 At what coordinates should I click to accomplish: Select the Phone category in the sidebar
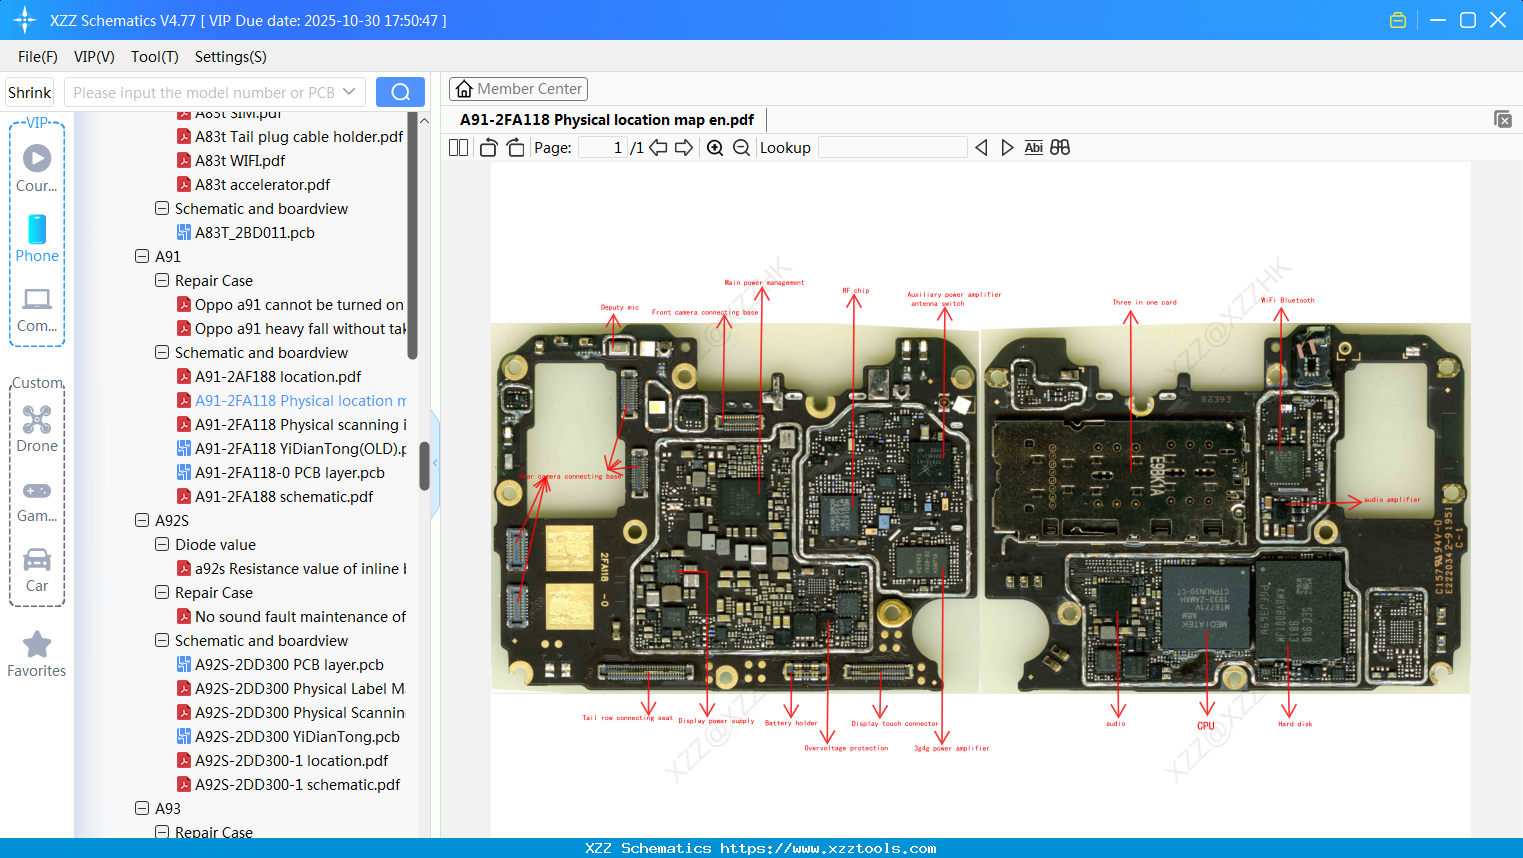[x=37, y=238]
